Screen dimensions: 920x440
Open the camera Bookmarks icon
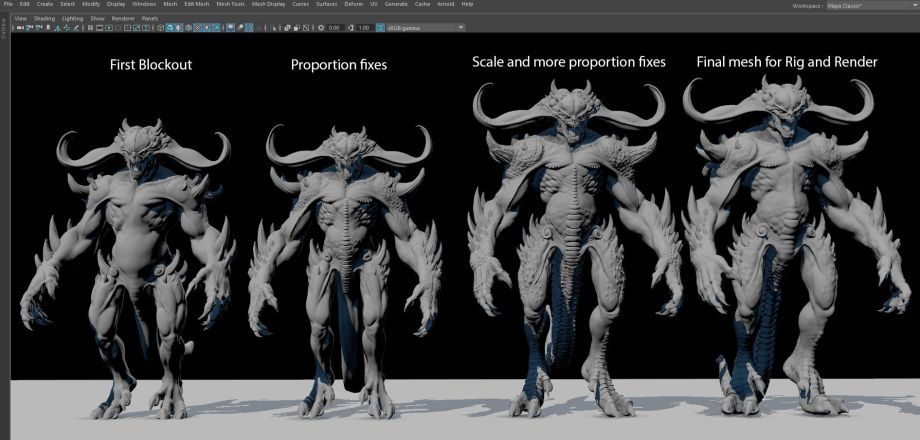click(x=48, y=28)
